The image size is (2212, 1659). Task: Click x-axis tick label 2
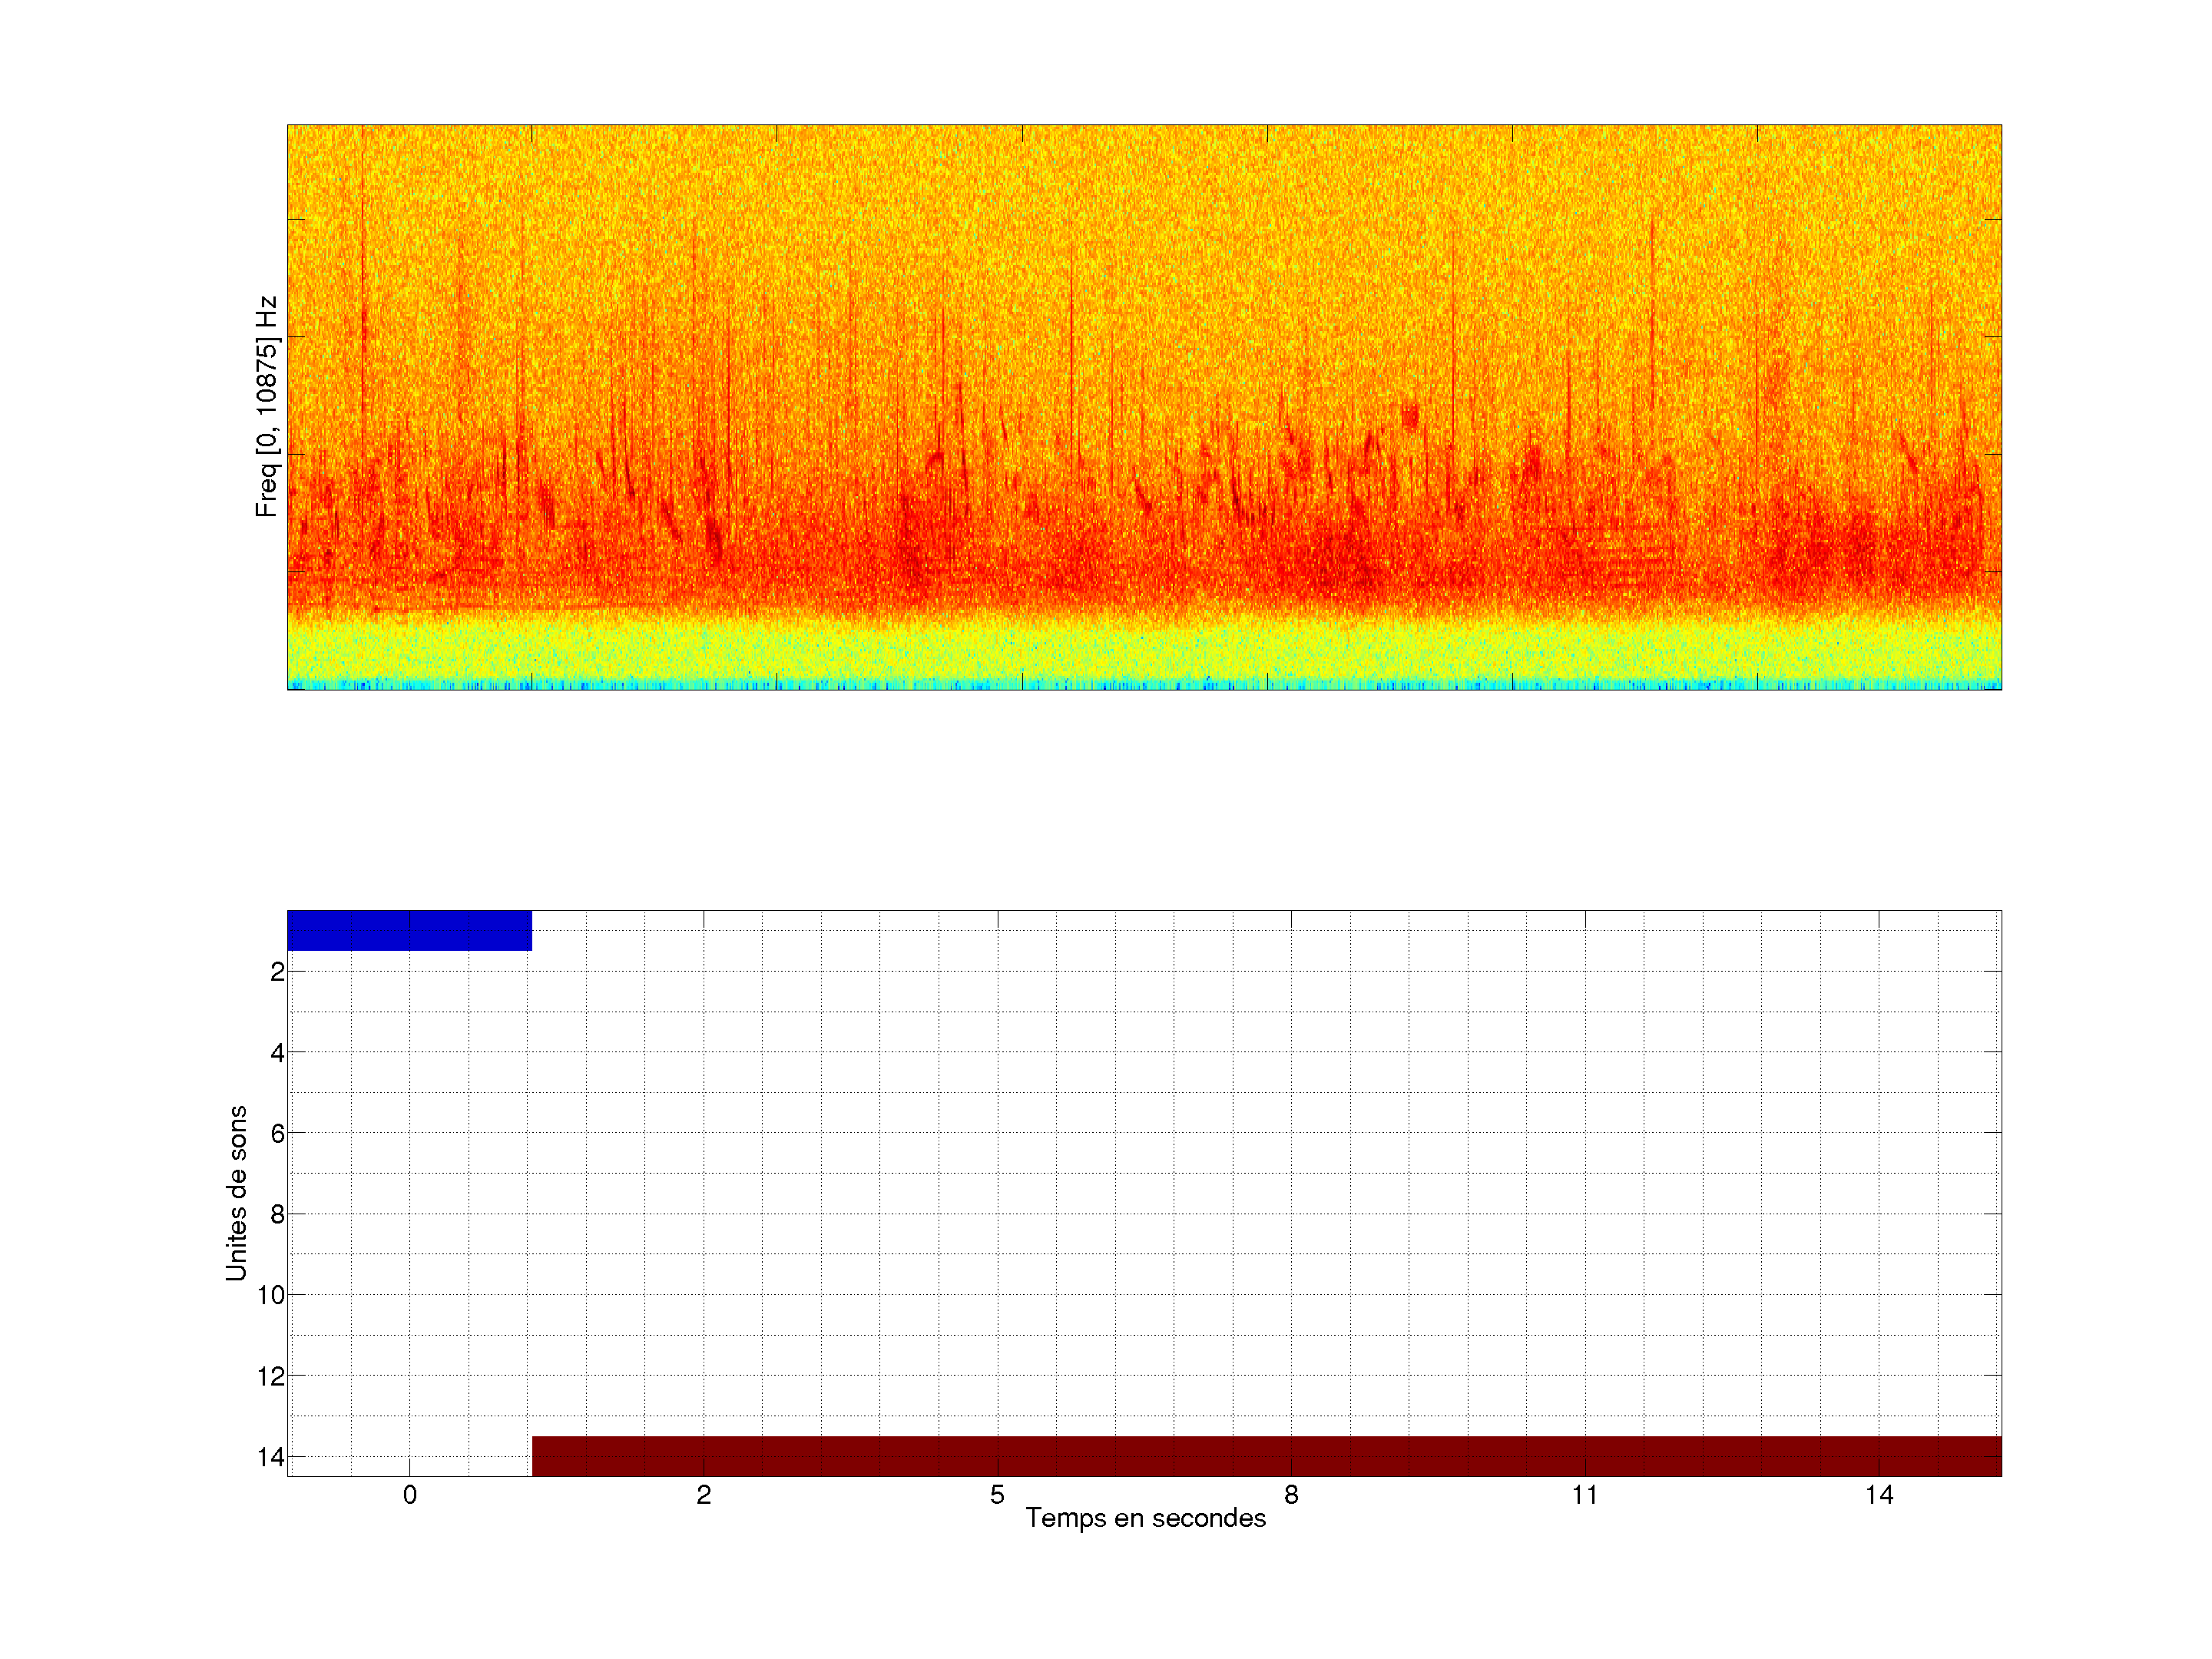click(704, 1495)
